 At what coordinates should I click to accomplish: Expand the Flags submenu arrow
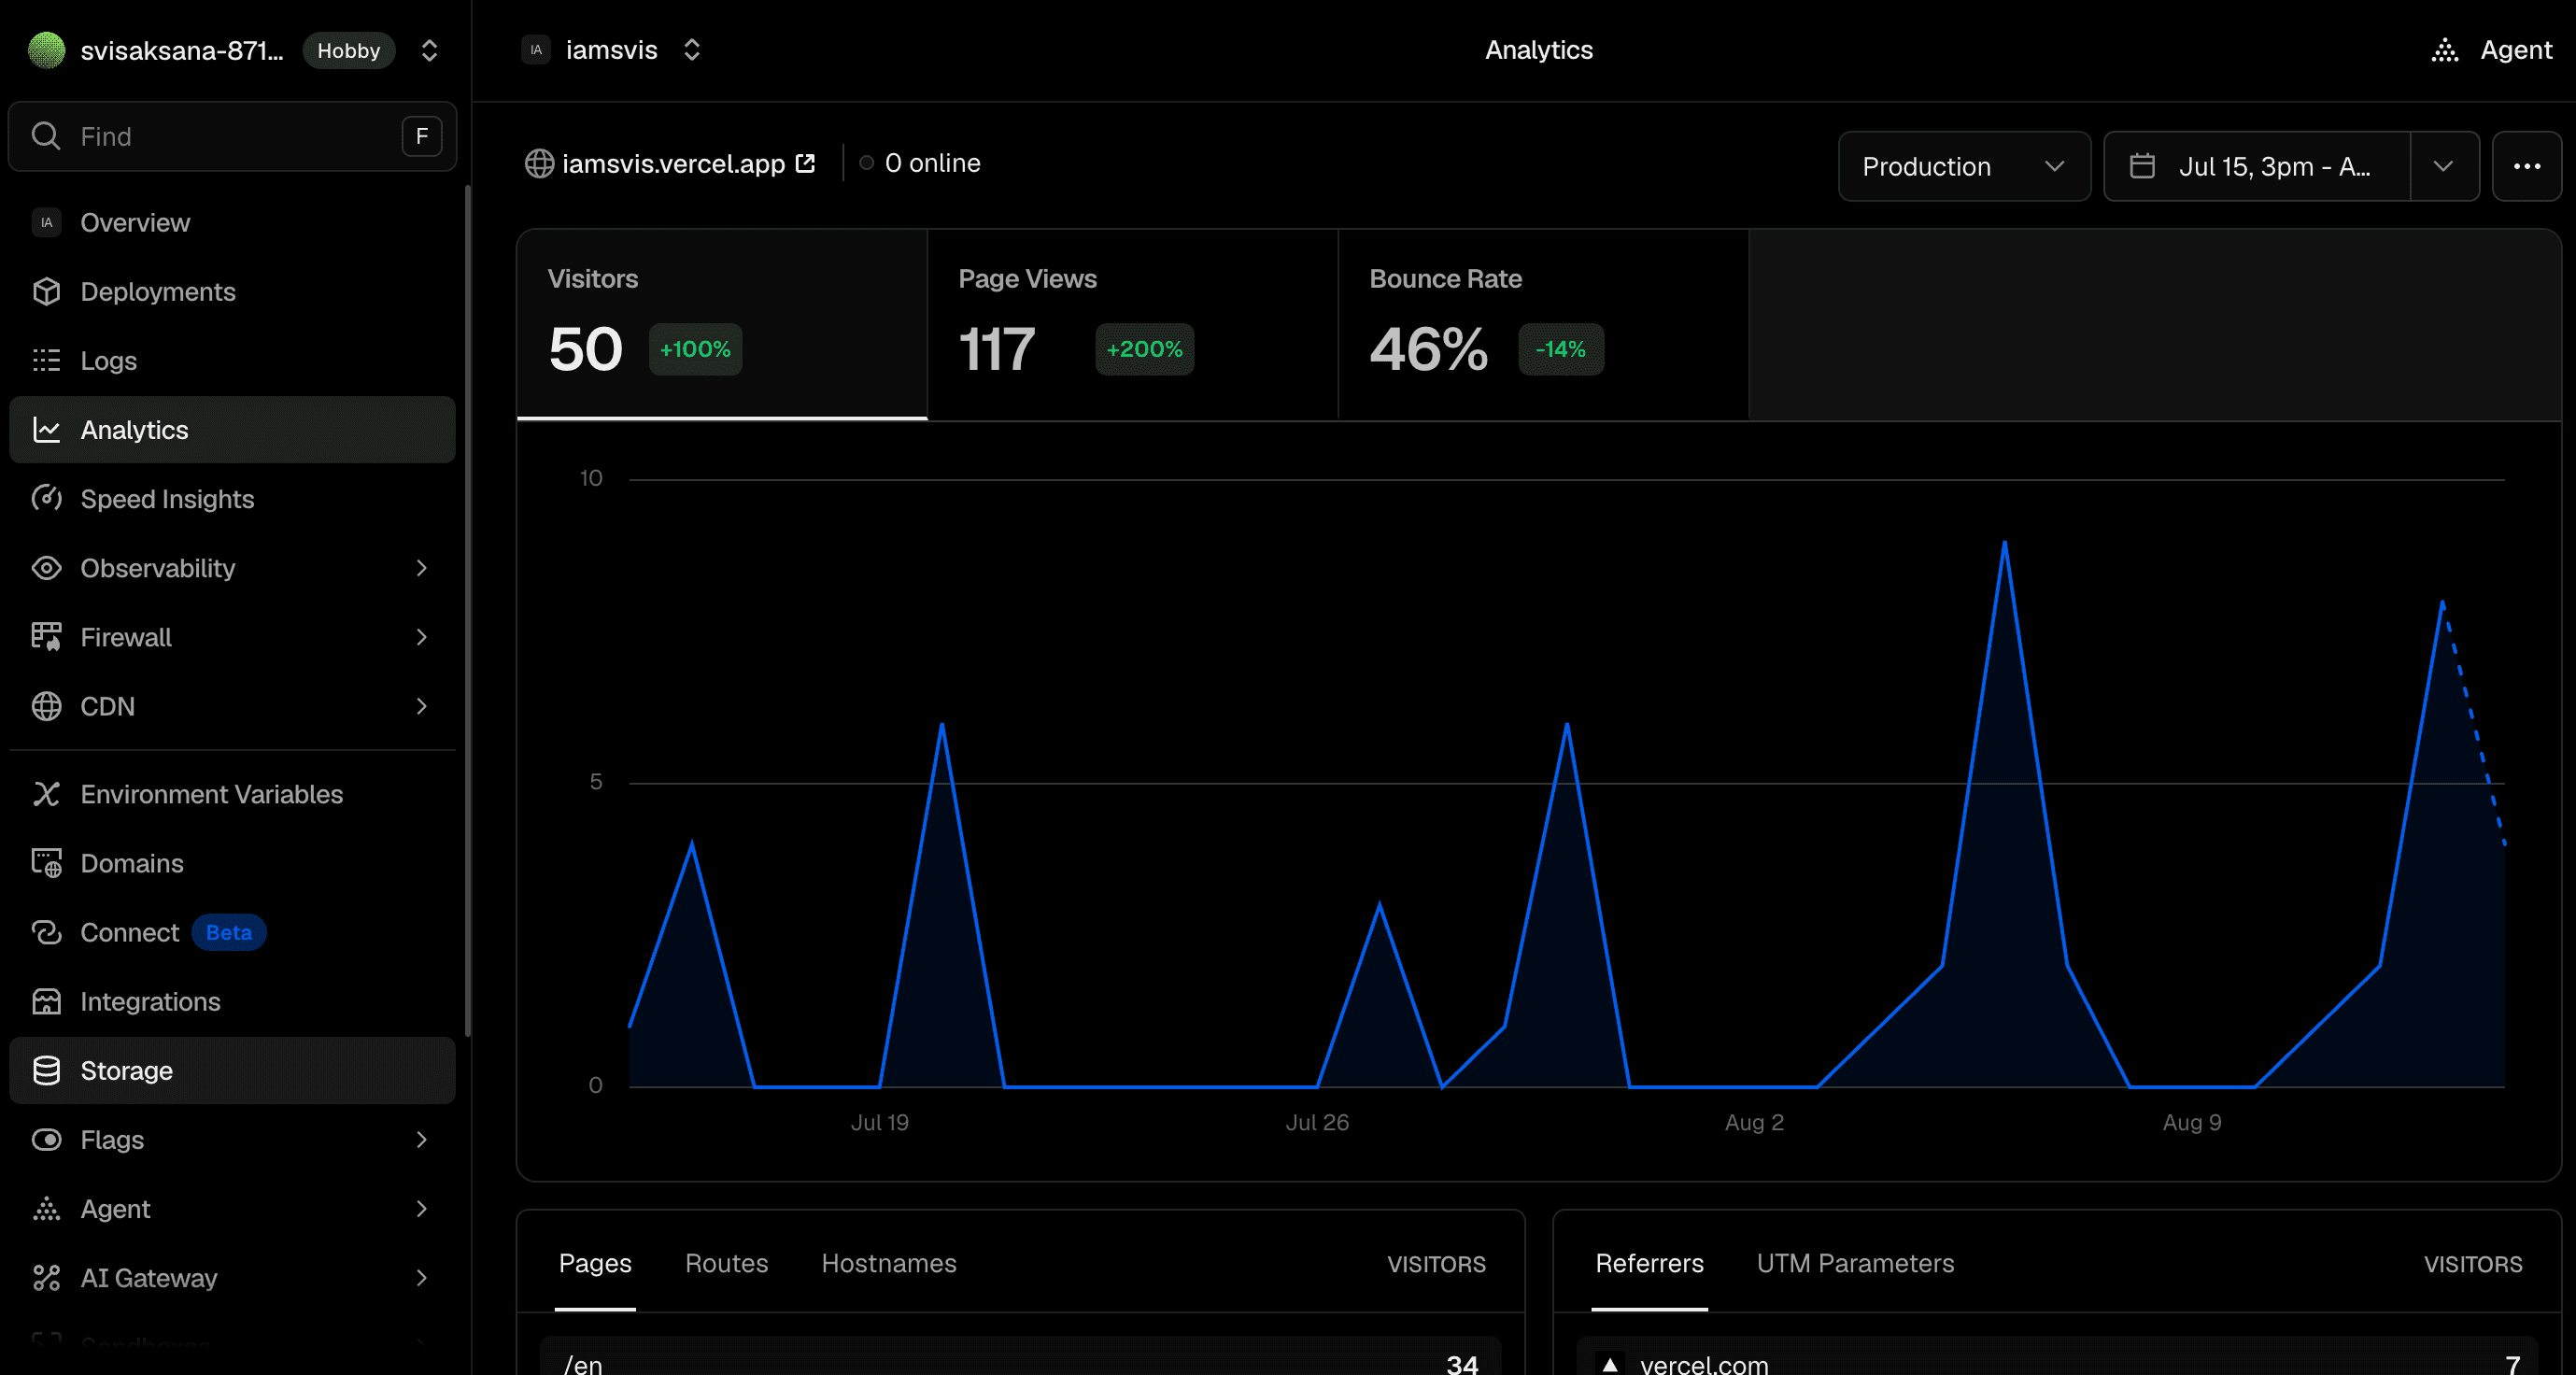421,1138
